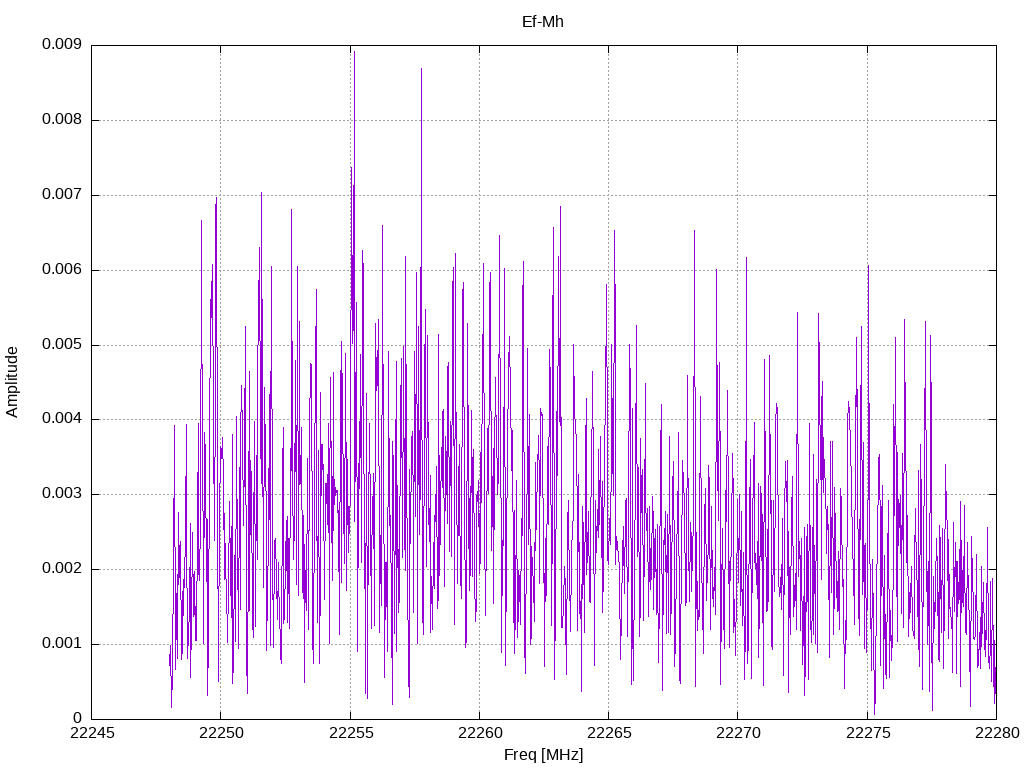Click the y-axis tick label 0.003

pos(62,494)
